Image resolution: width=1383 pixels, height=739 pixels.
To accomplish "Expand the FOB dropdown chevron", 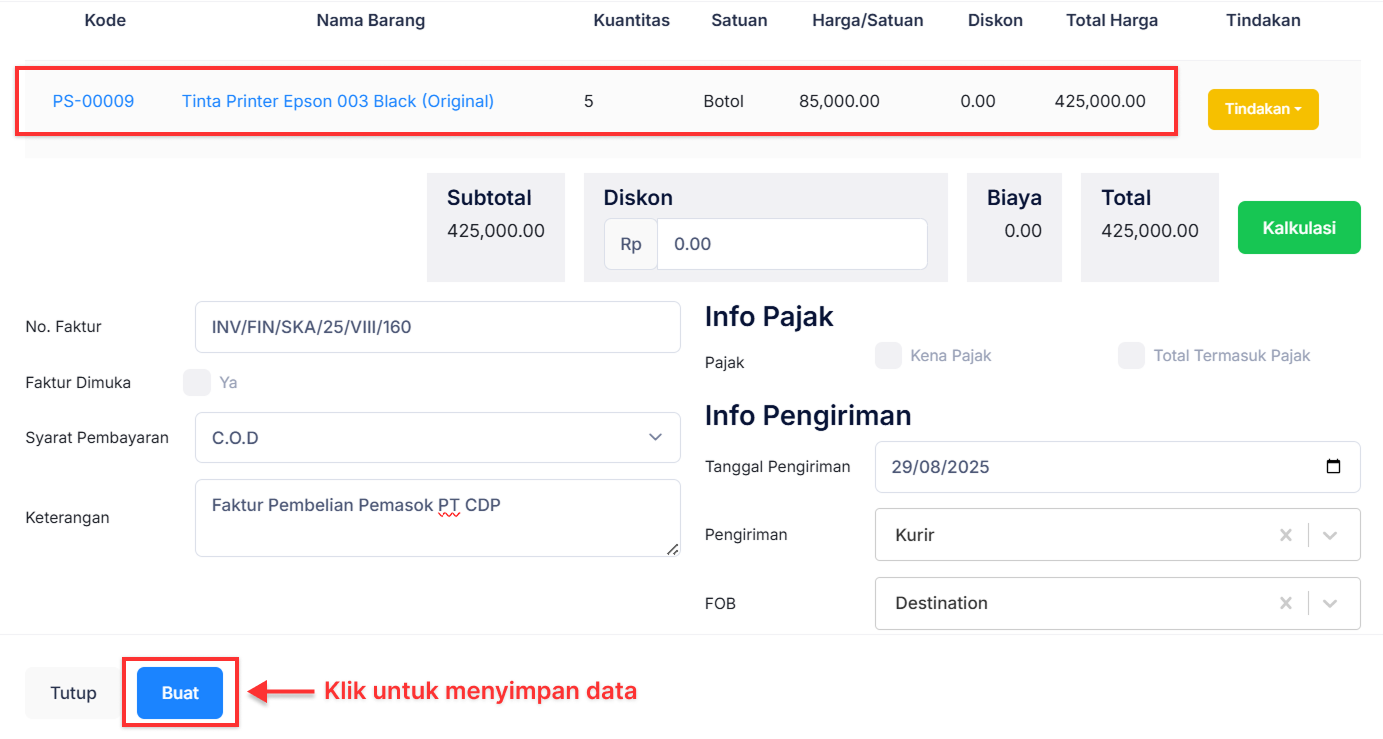I will pos(1331,603).
